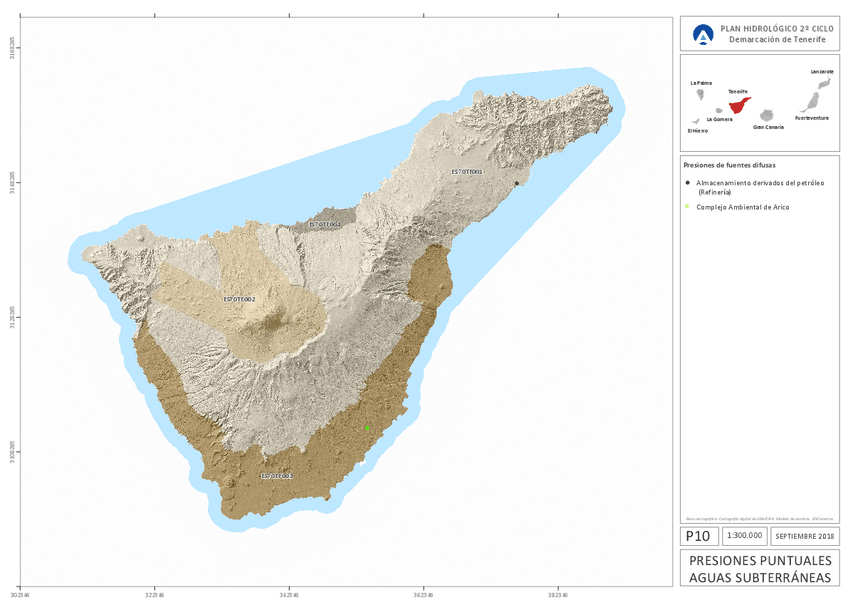Click the Lanzarote island shape
This screenshot has width=848, height=600.
coord(825,82)
